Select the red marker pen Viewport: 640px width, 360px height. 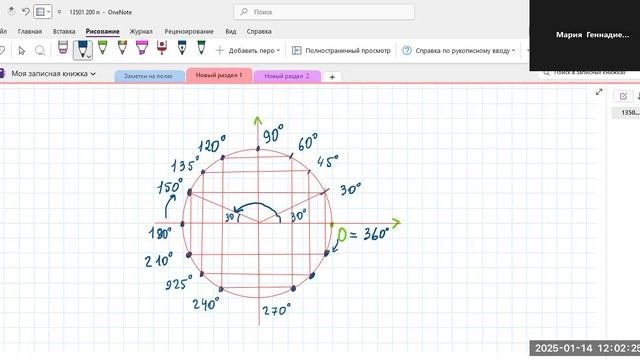[162, 47]
